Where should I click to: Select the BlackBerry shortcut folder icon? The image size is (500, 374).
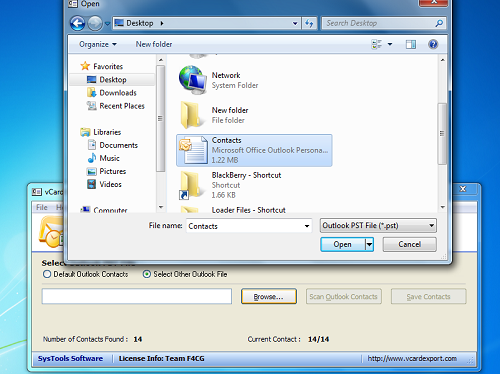[x=191, y=185]
